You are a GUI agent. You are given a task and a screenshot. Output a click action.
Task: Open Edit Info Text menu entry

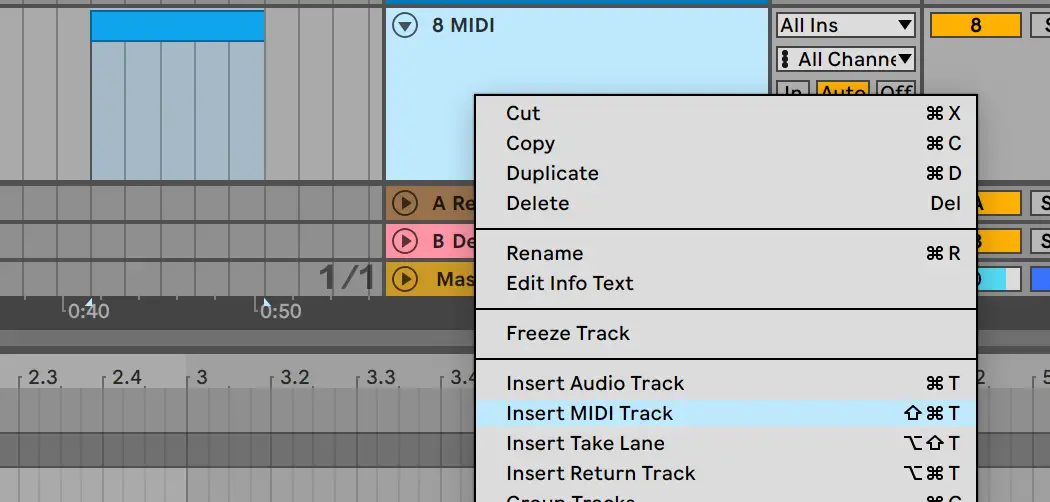[x=569, y=283]
